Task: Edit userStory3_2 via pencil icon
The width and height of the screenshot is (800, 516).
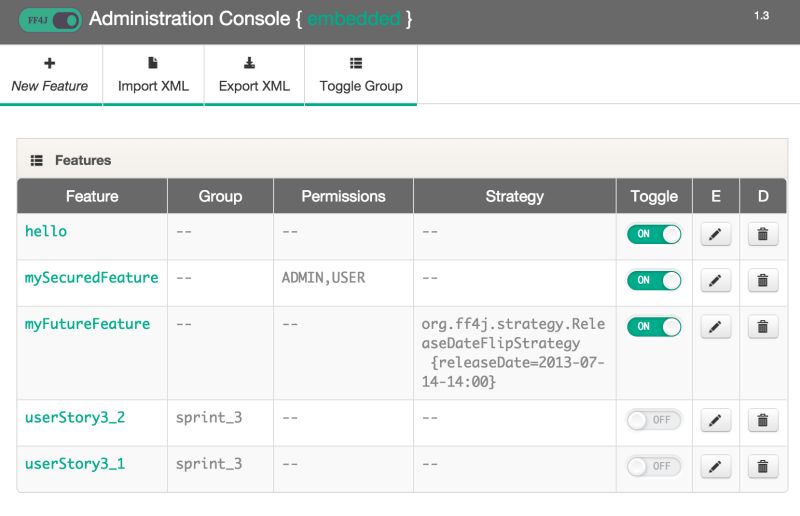Action: coord(715,420)
